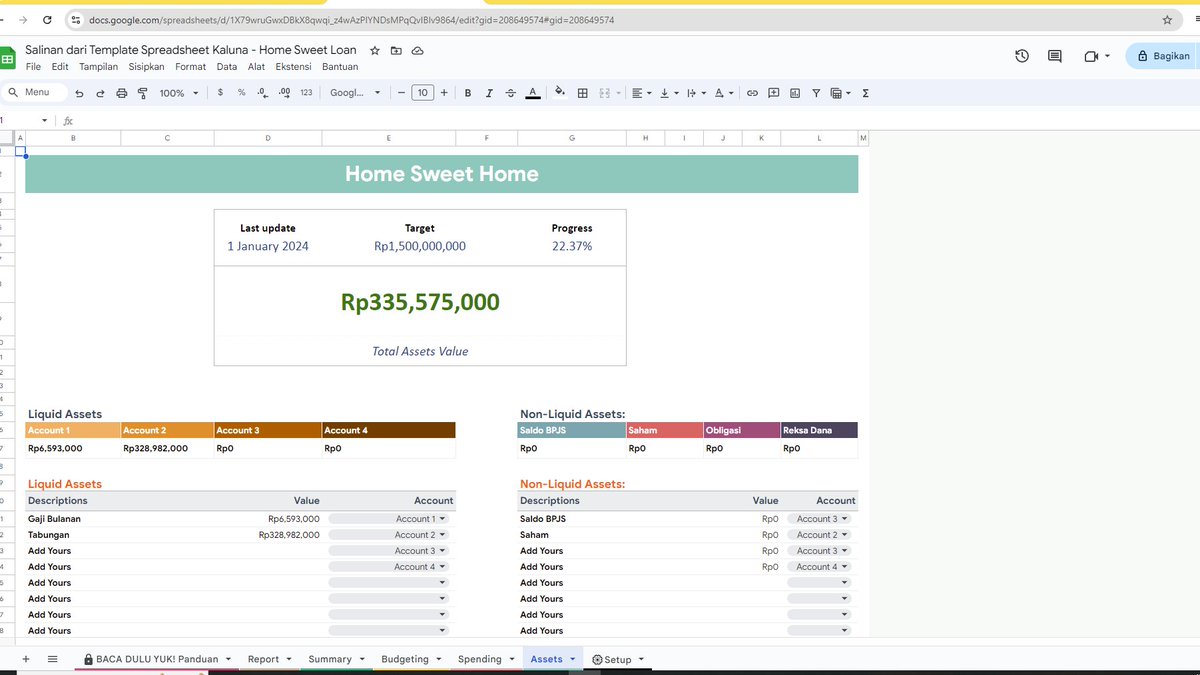Open the fill color bucket
The image size is (1200, 675).
click(x=560, y=92)
